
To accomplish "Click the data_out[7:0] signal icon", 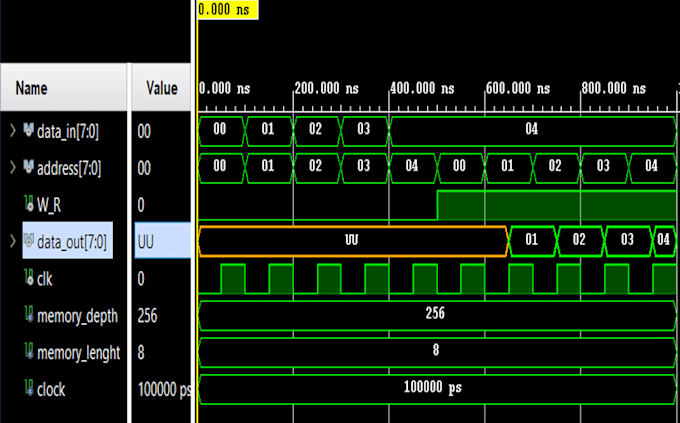I will [29, 240].
